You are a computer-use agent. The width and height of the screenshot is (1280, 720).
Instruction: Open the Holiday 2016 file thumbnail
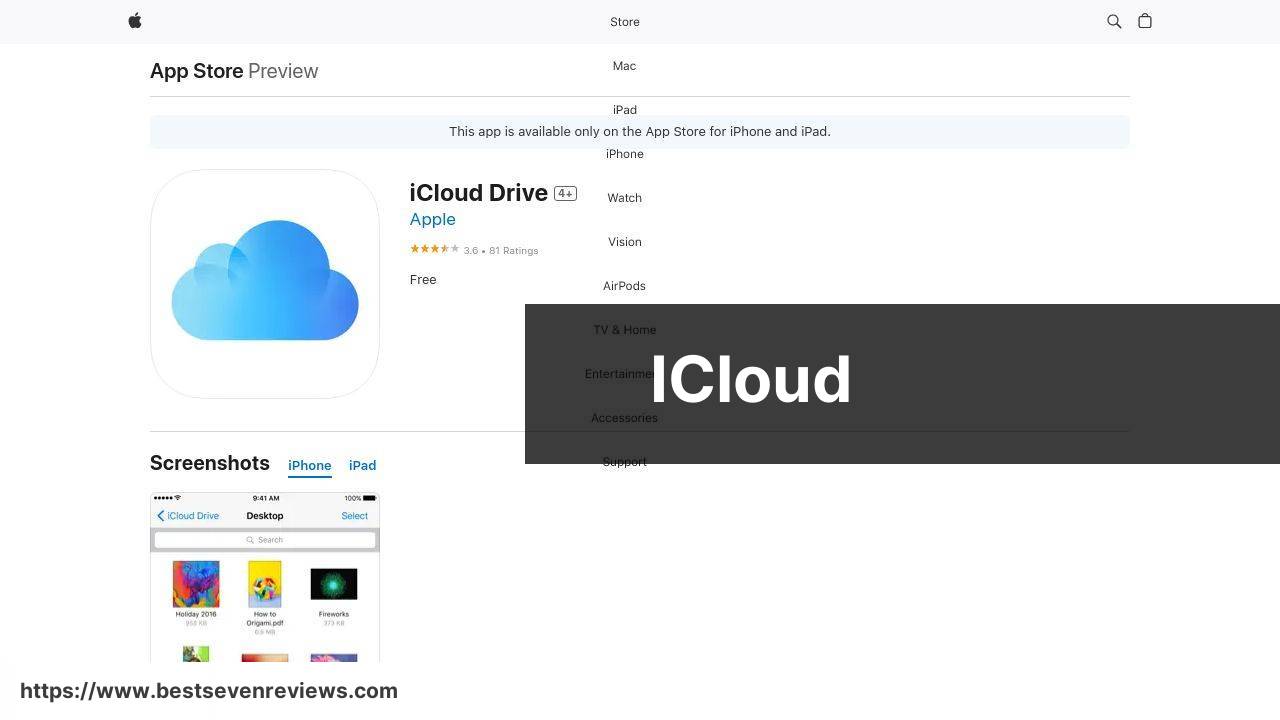(x=196, y=584)
